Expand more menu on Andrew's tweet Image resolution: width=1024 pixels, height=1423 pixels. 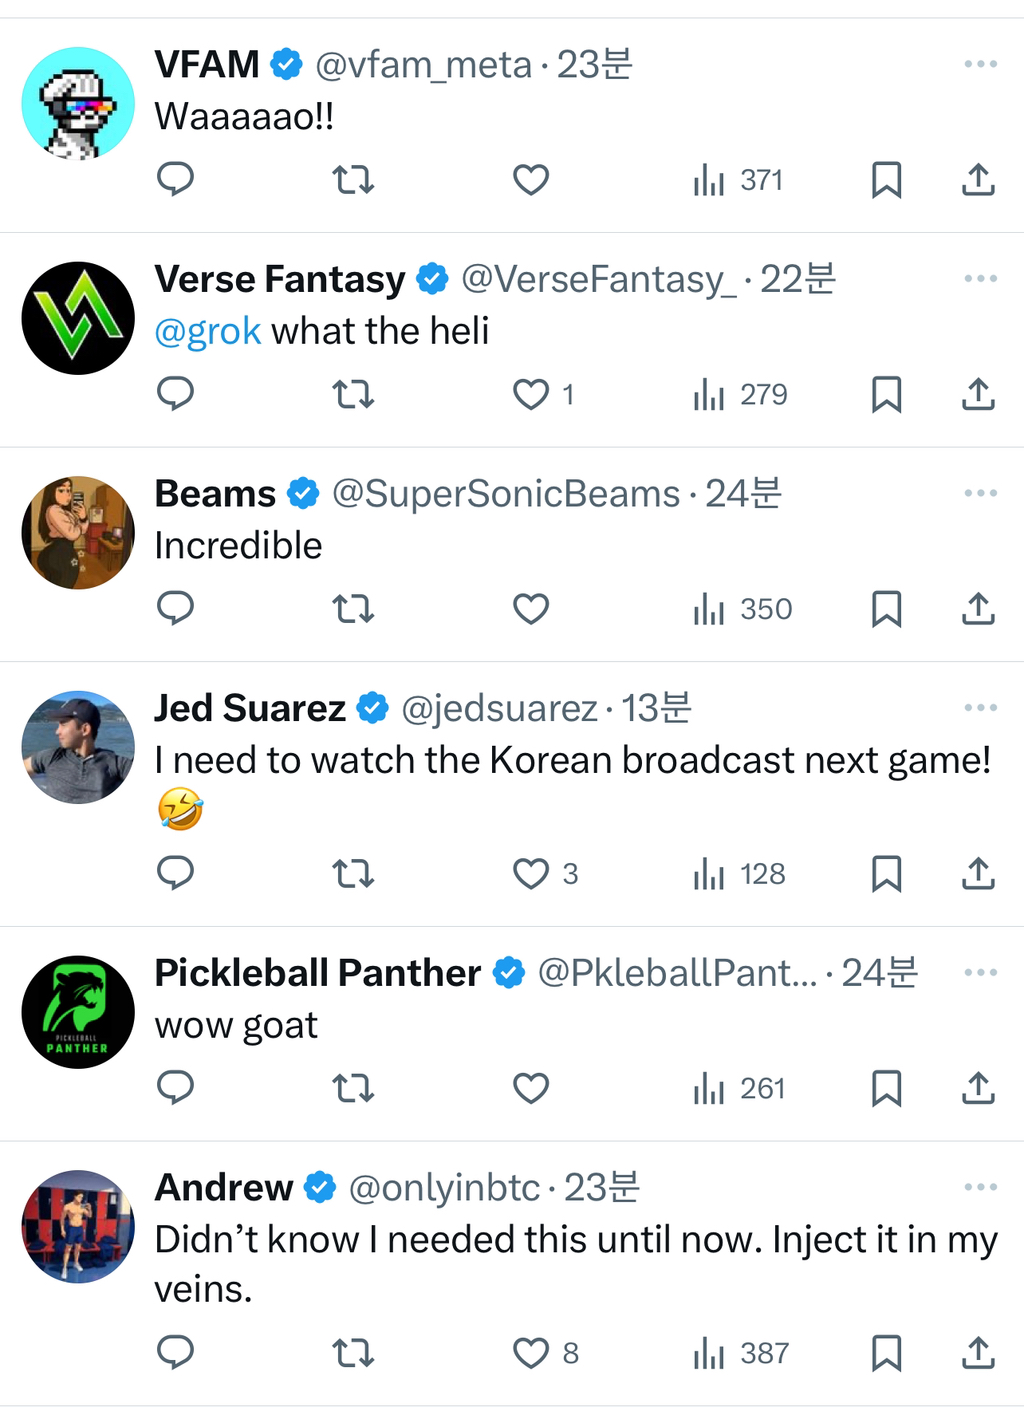980,1188
